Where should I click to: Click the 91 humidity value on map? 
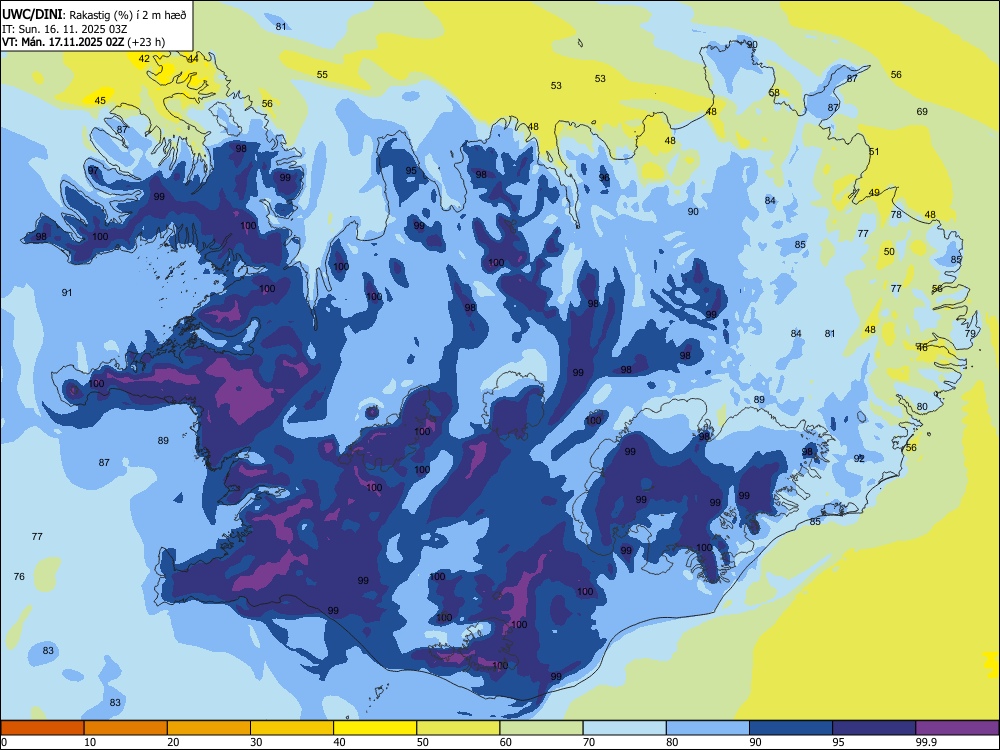point(67,293)
